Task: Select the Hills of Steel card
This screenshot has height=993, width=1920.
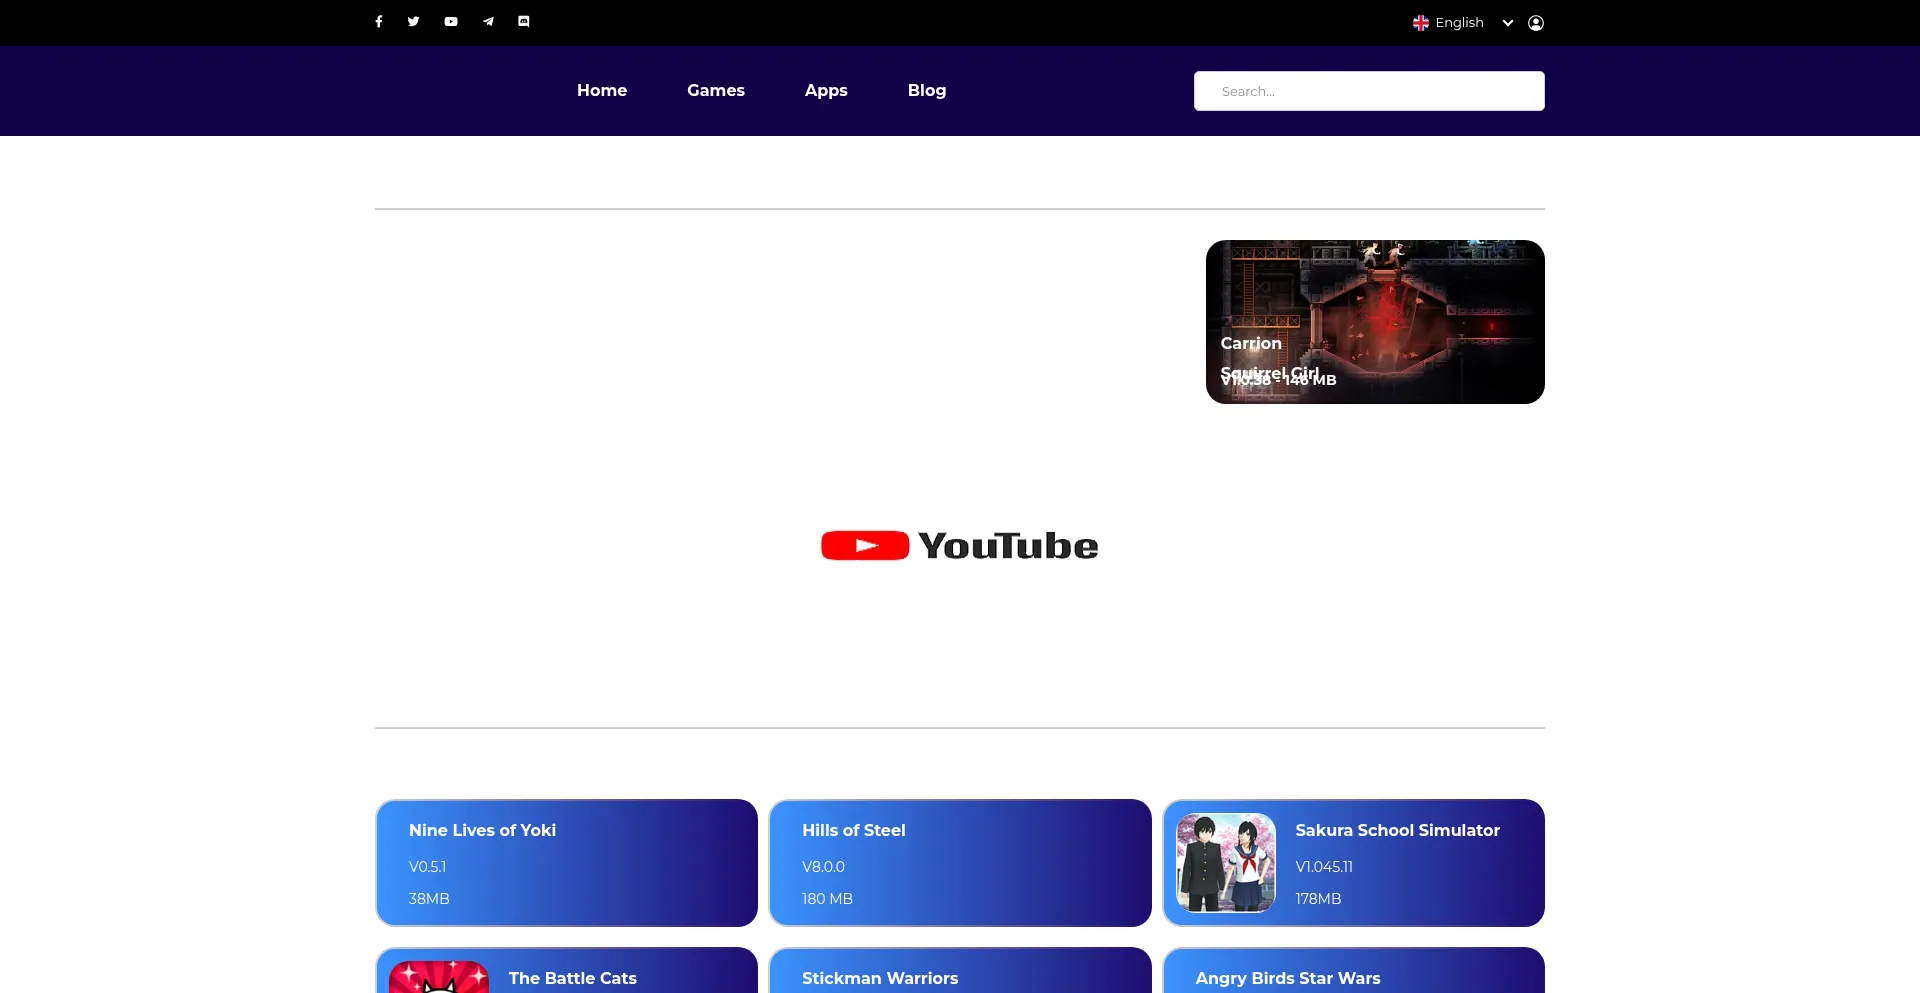Action: [960, 863]
